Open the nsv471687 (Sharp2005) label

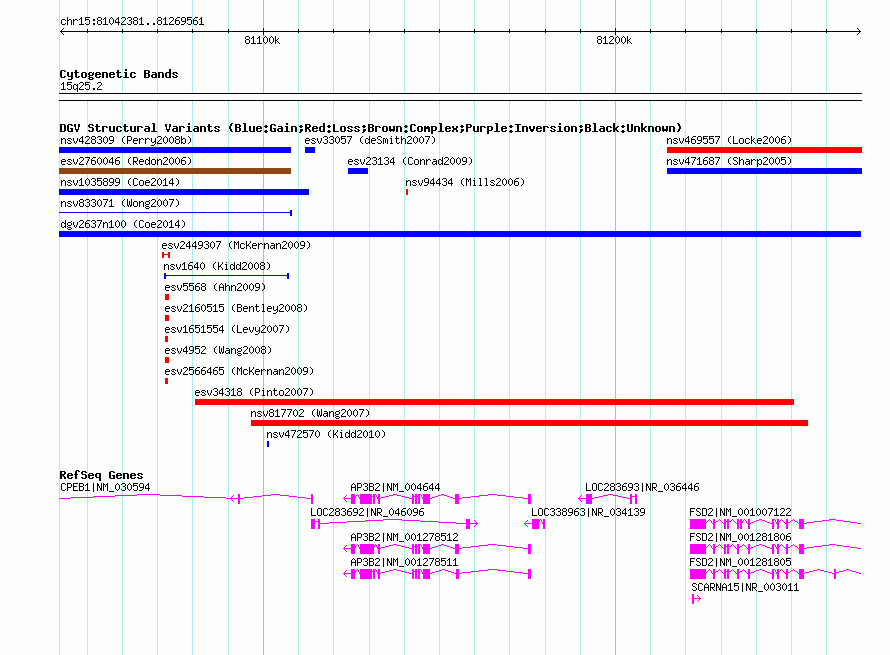tap(729, 161)
